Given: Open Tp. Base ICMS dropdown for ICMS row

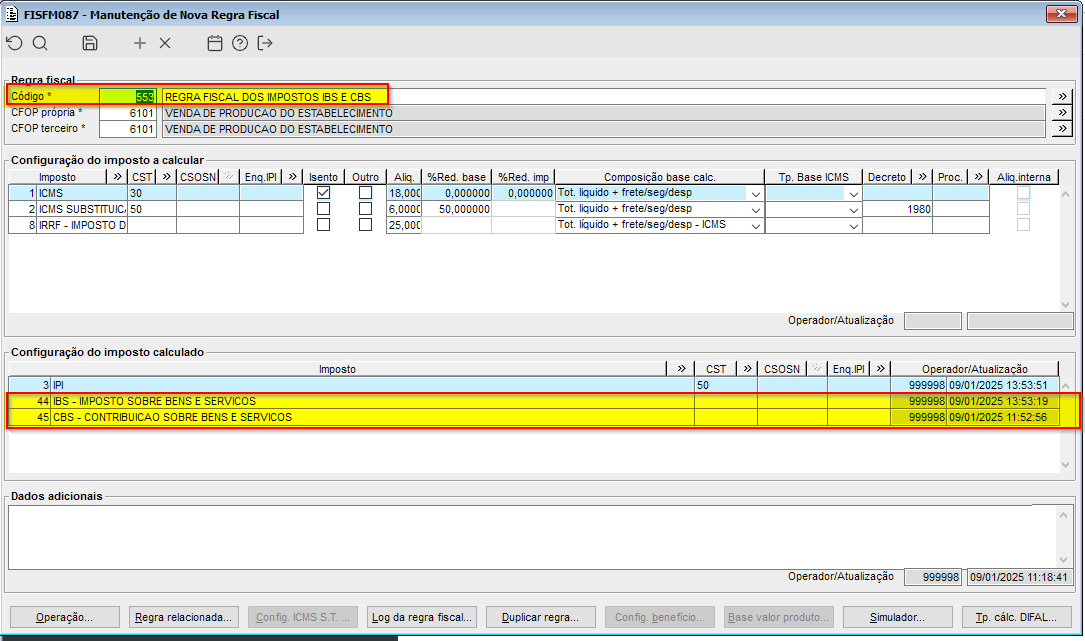Looking at the screenshot, I should point(854,193).
